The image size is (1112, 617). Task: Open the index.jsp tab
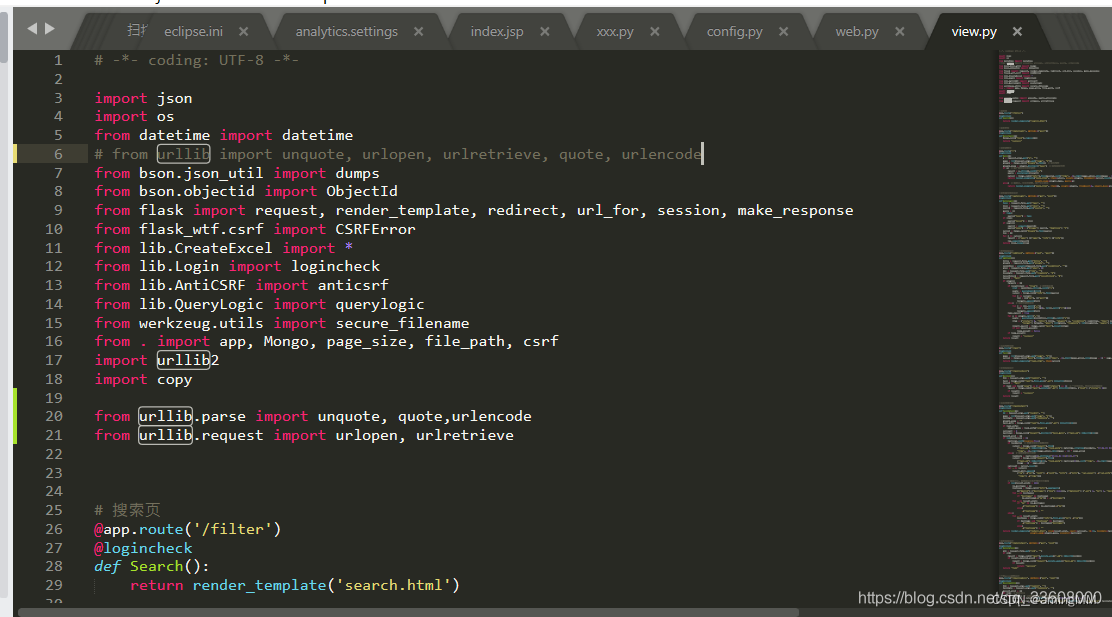coord(496,31)
